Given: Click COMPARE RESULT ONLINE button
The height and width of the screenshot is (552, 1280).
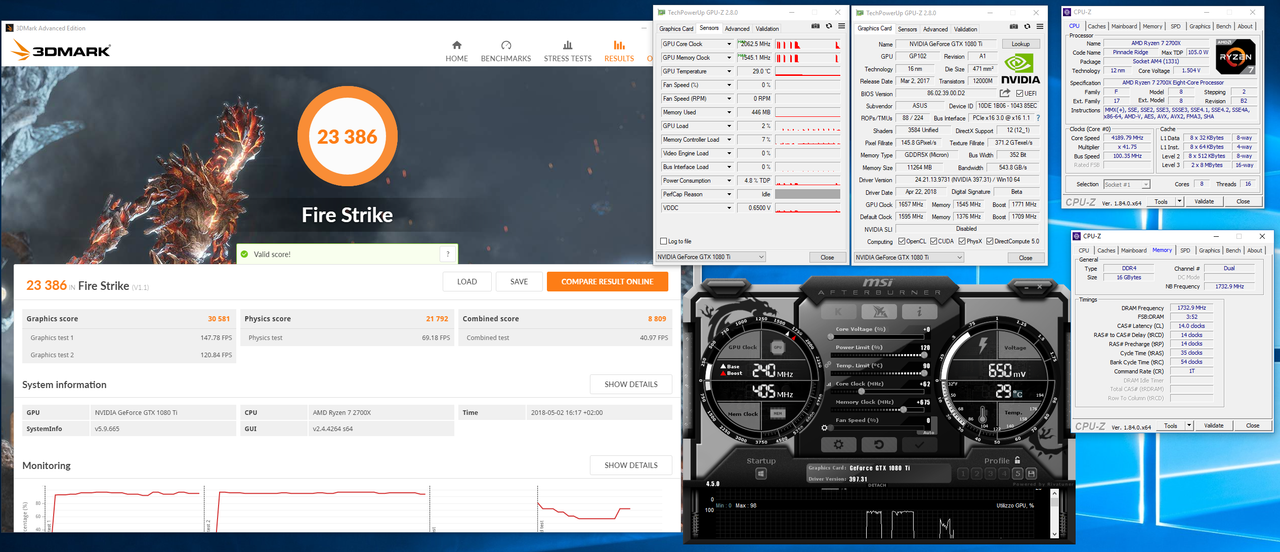Looking at the screenshot, I should [607, 281].
